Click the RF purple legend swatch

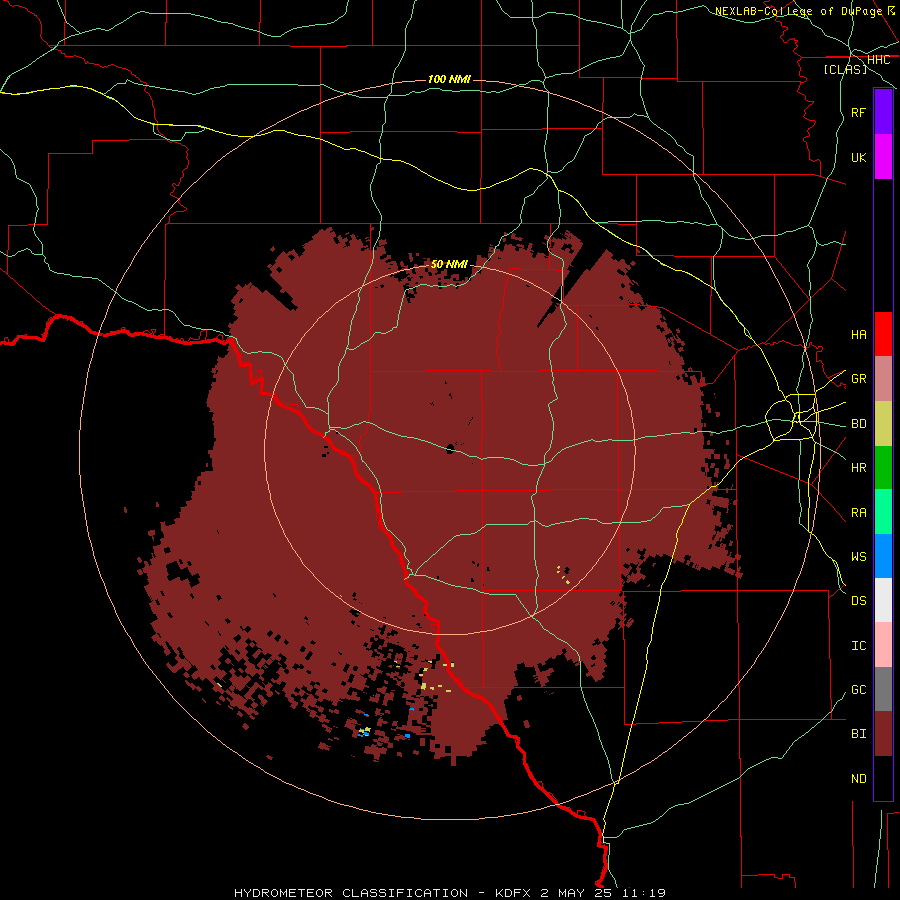[x=883, y=112]
